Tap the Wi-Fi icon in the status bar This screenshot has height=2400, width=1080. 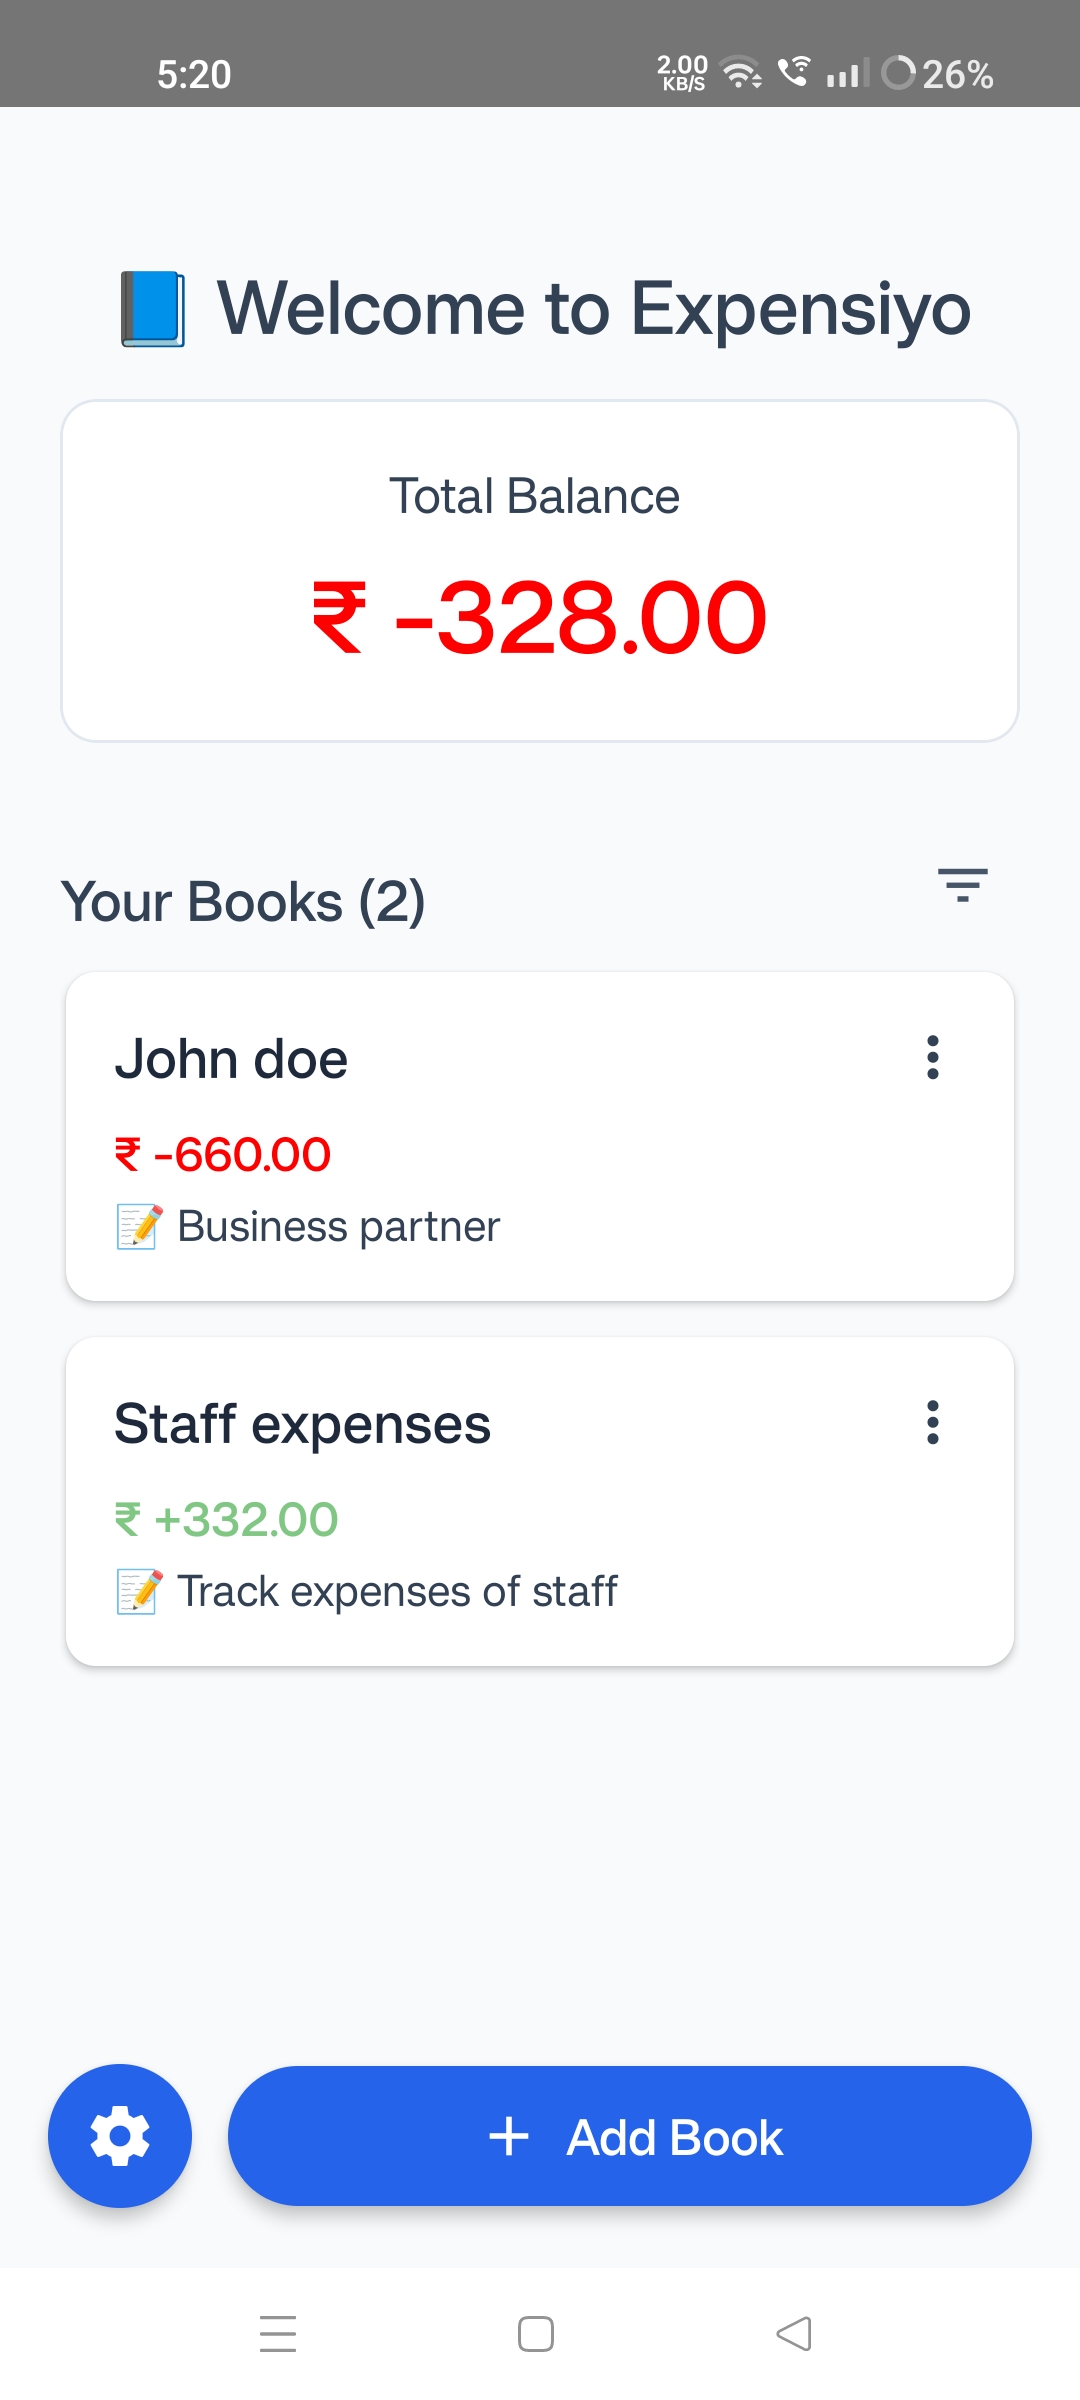click(x=738, y=73)
